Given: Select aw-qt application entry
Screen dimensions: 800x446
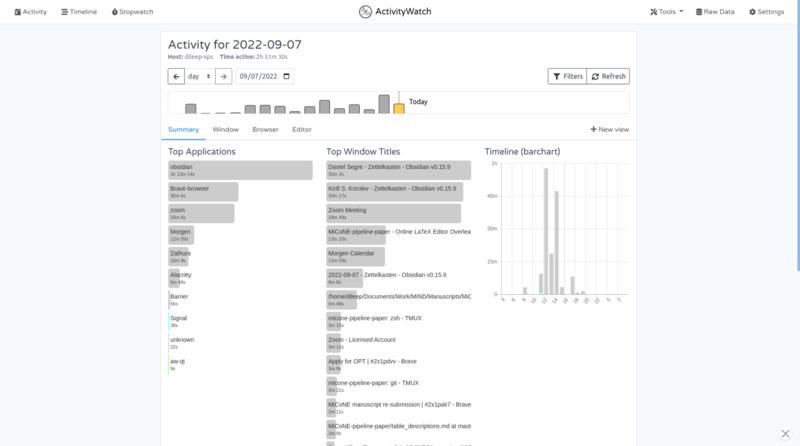Looking at the screenshot, I should click(x=177, y=364).
